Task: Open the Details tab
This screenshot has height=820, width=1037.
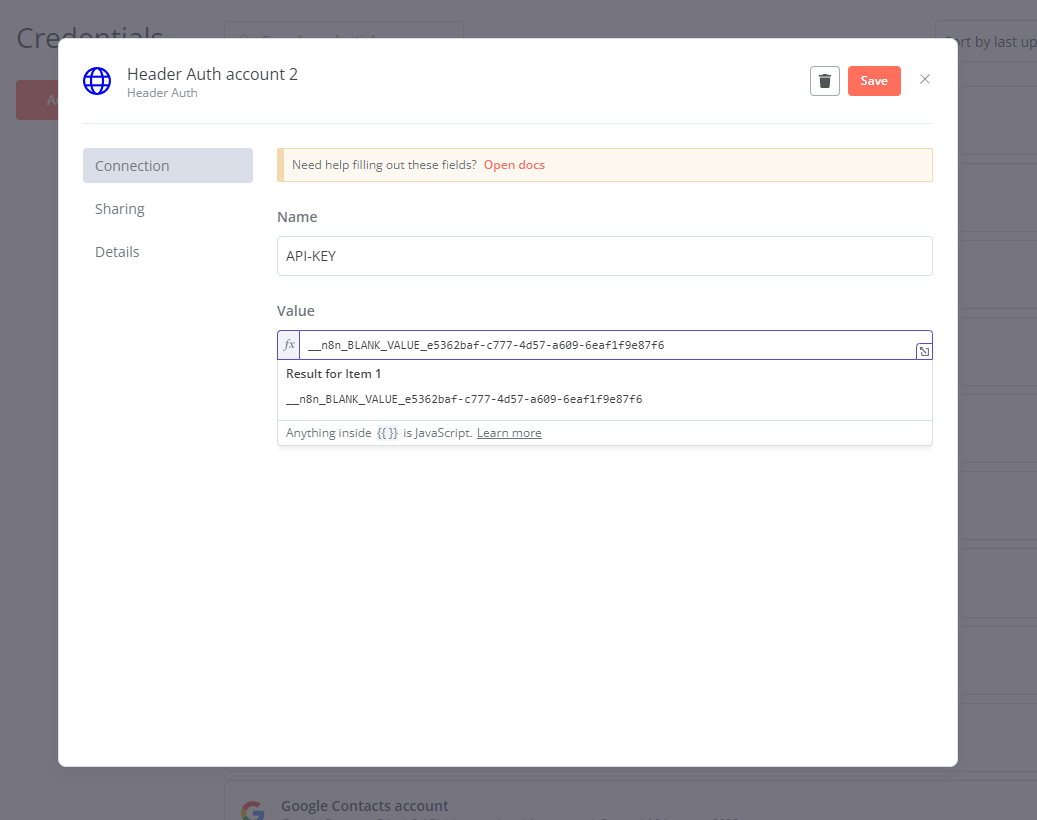Action: tap(117, 252)
